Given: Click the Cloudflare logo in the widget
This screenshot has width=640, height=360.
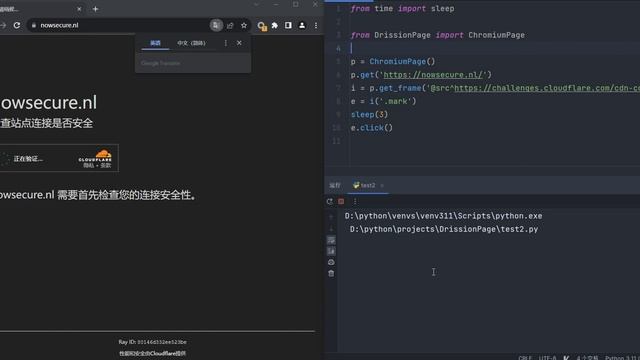Looking at the screenshot, I should (x=96, y=156).
